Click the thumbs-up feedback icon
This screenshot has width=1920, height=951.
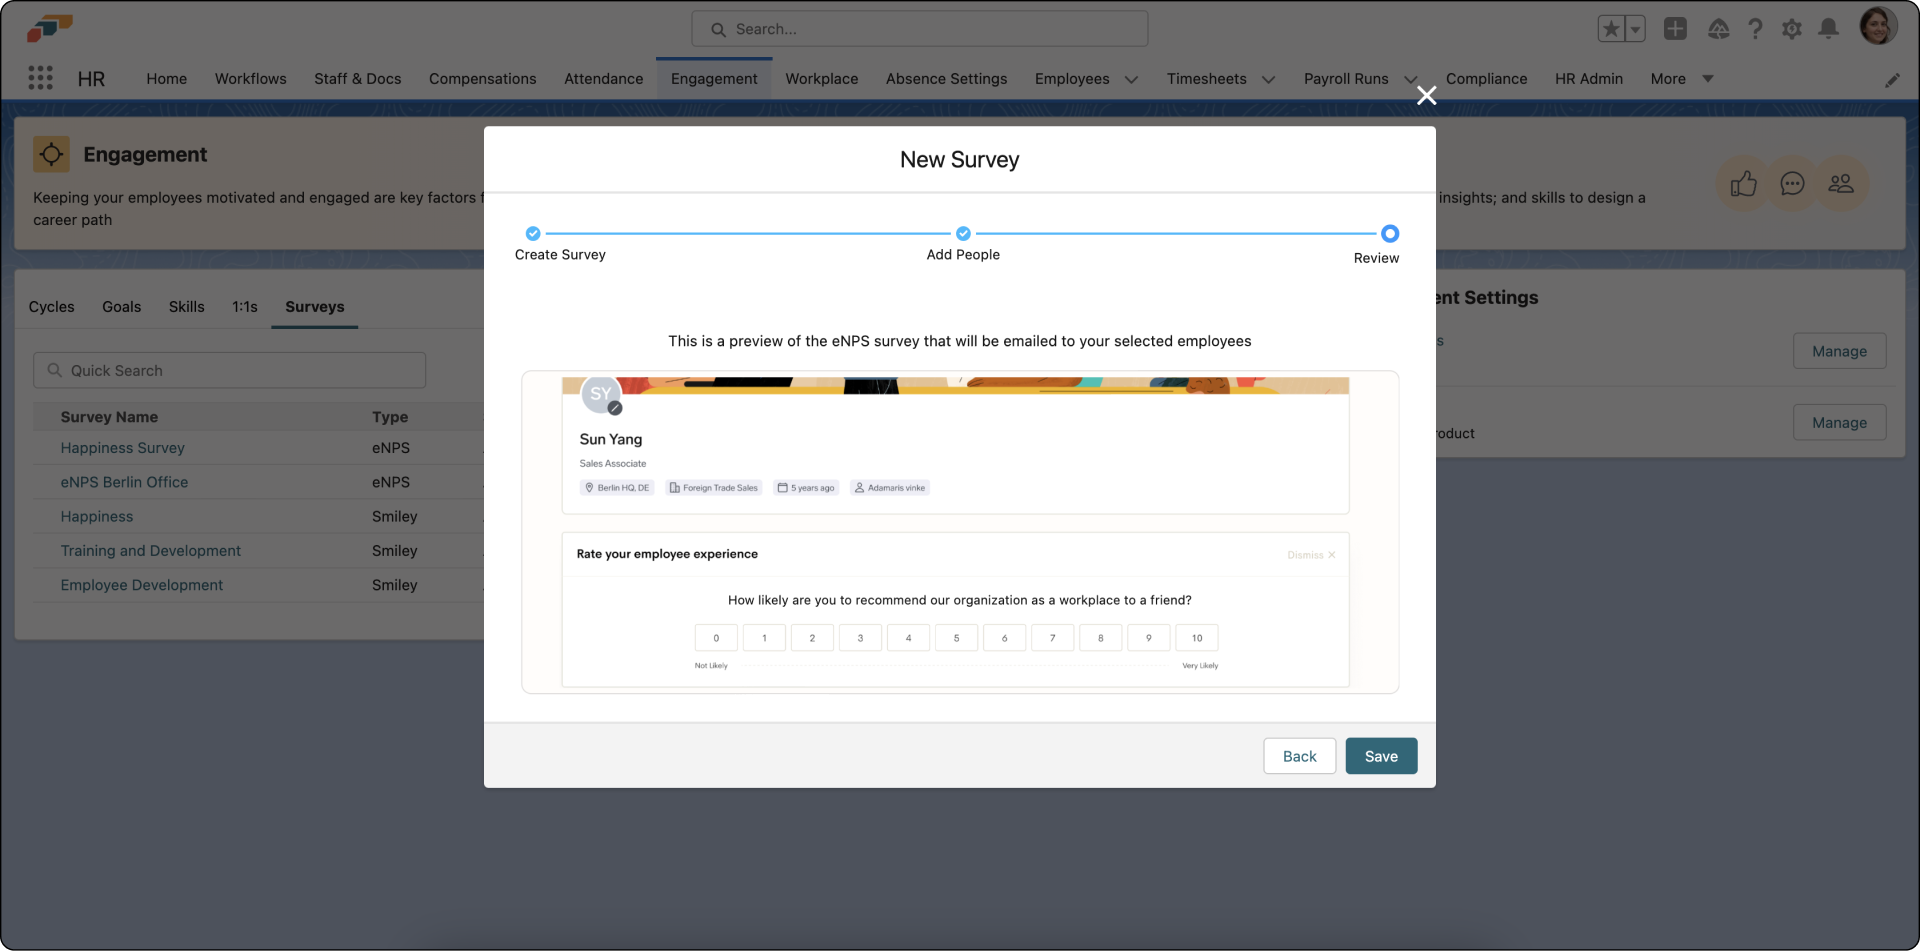1743,183
